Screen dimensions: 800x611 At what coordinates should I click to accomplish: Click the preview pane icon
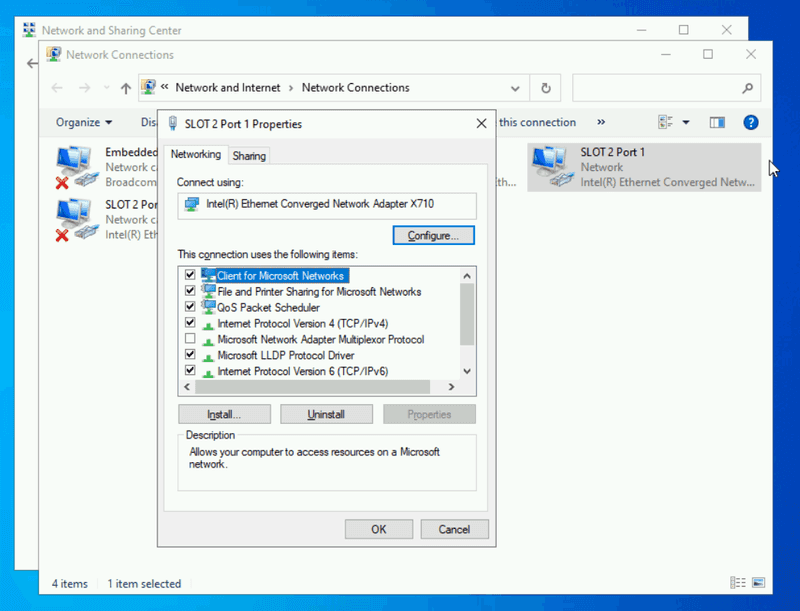coord(717,122)
